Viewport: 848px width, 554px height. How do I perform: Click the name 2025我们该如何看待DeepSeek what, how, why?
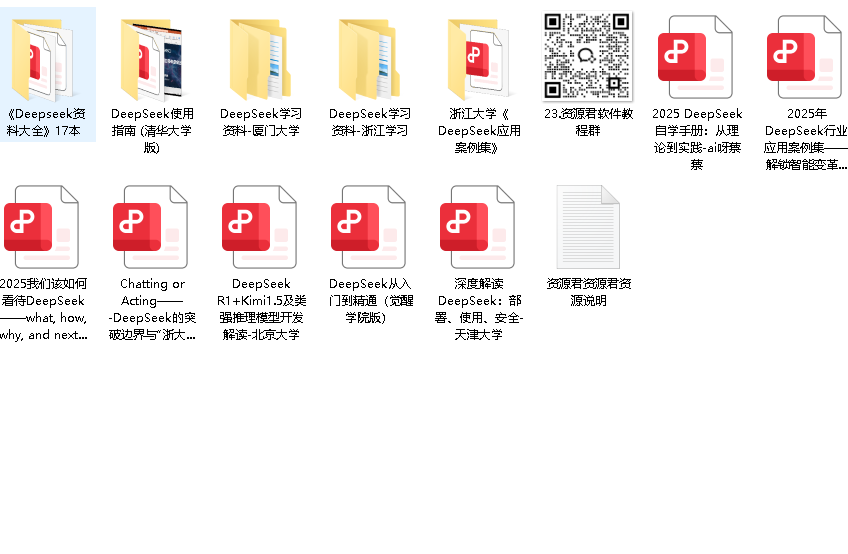tap(43, 309)
